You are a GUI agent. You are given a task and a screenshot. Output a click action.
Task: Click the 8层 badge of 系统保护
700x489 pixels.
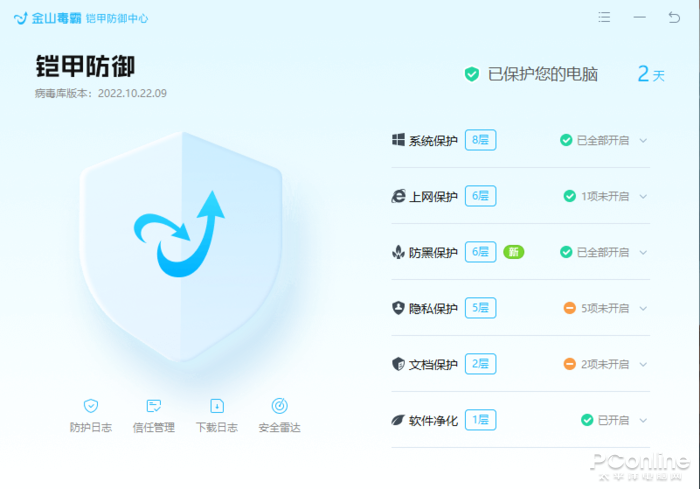(480, 140)
